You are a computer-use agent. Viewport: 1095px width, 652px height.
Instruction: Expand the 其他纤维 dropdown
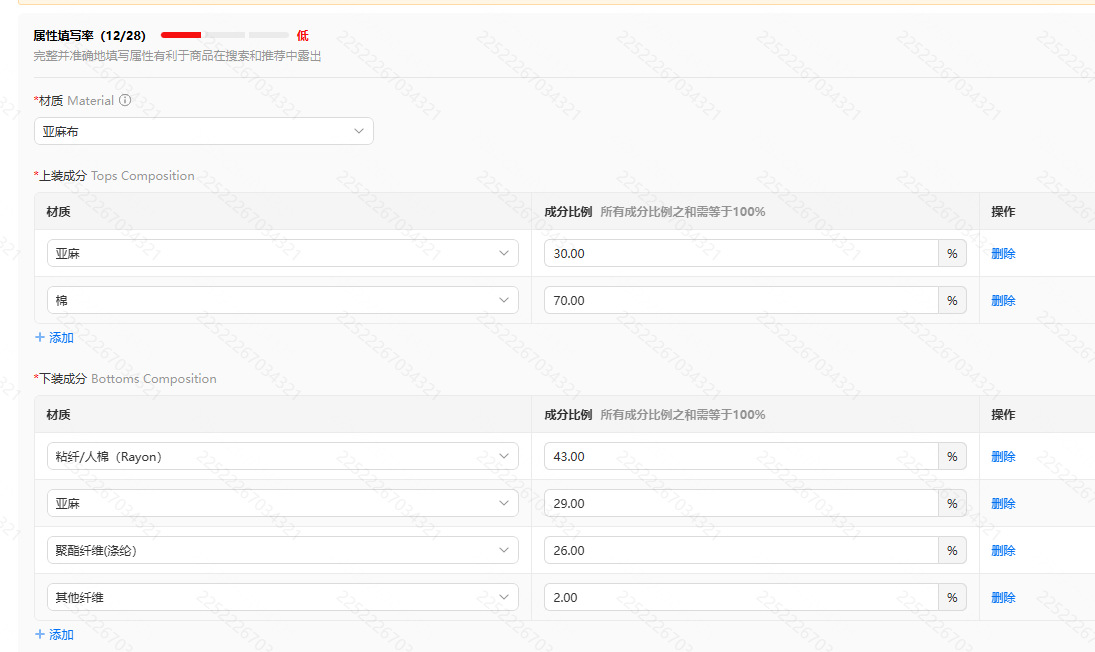[x=283, y=598]
